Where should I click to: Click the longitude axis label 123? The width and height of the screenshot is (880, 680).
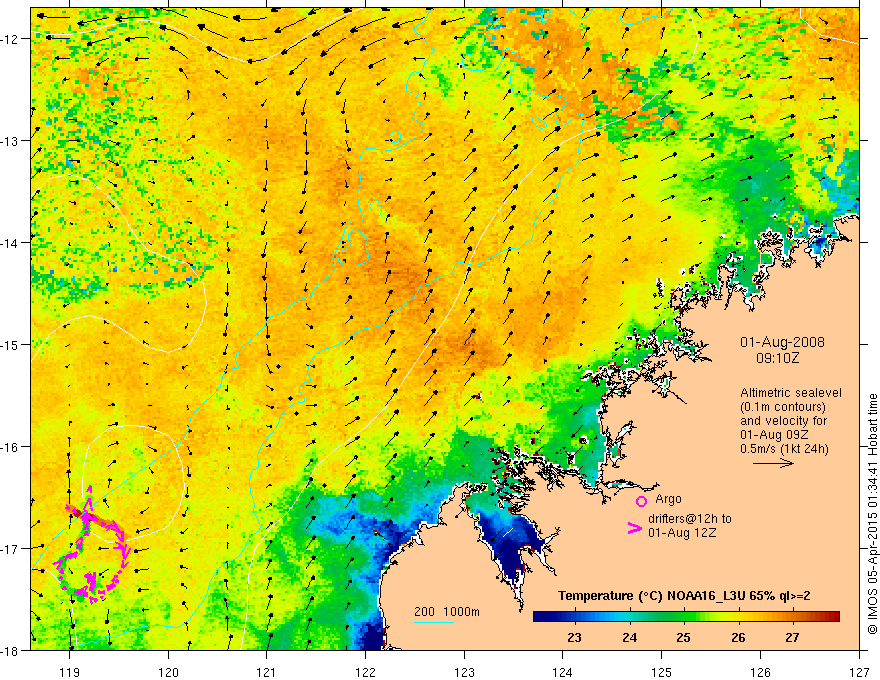tap(464, 672)
